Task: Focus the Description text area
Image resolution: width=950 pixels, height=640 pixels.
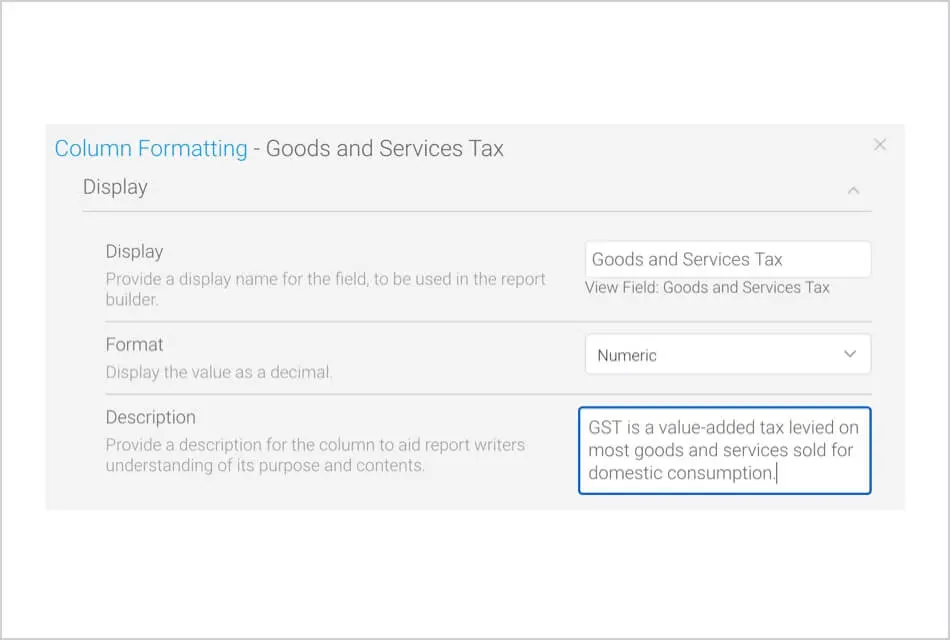Action: [725, 450]
